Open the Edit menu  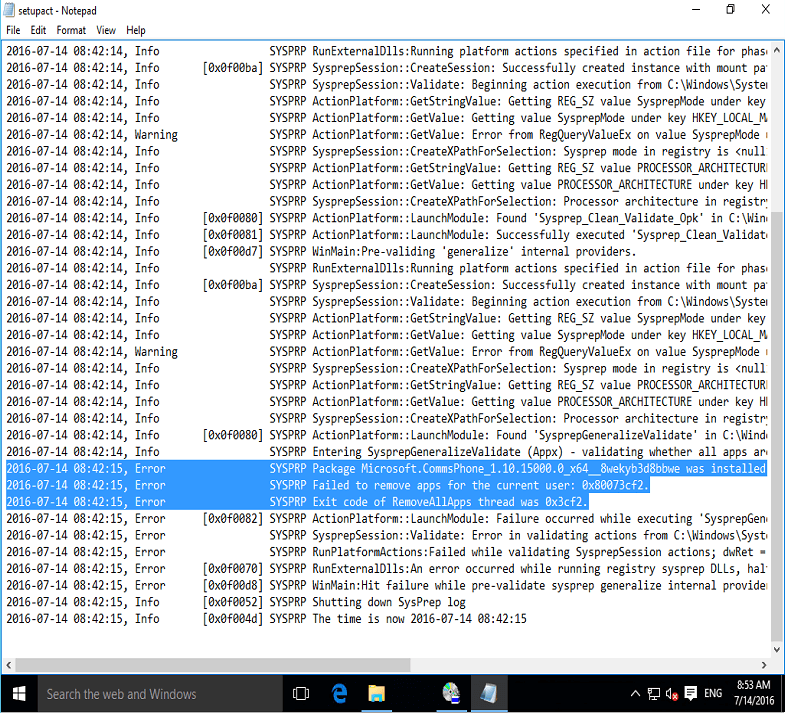(38, 31)
